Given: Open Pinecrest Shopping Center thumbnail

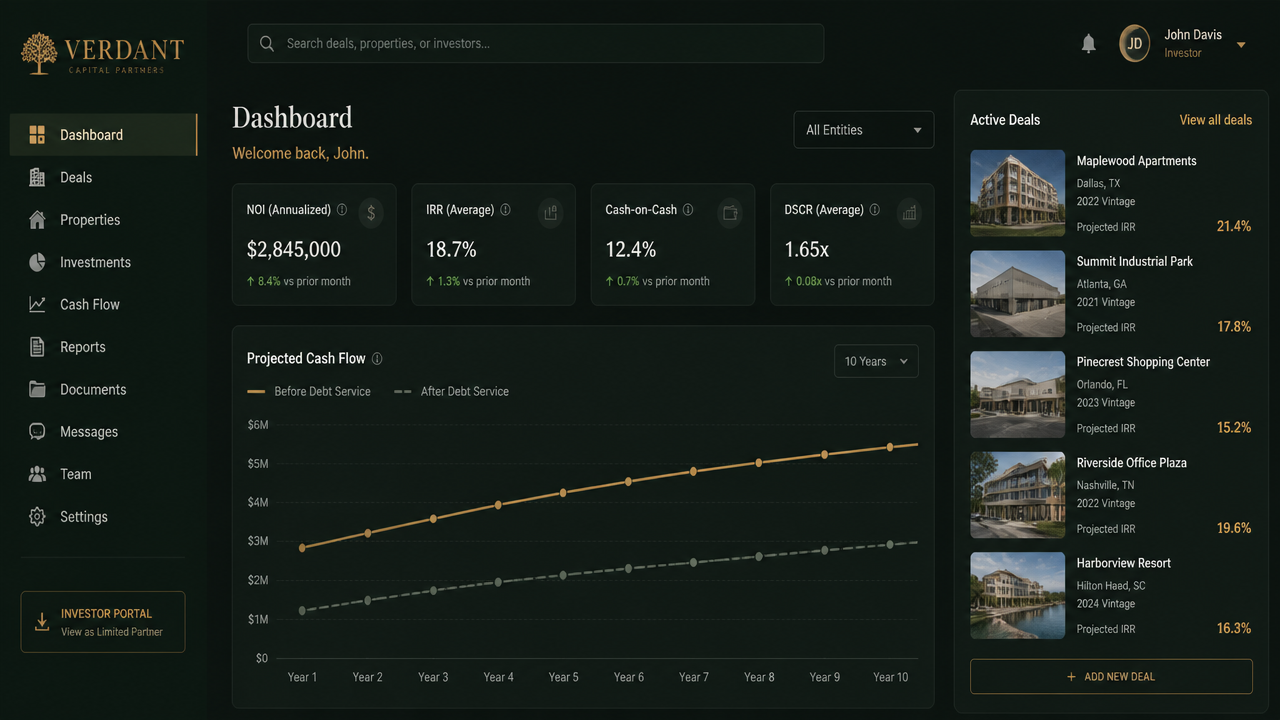Looking at the screenshot, I should pos(1017,394).
